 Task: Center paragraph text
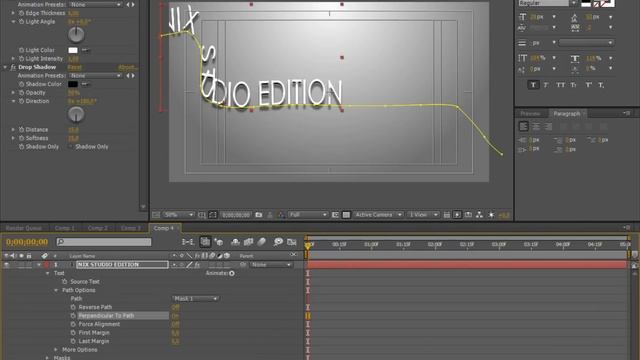coord(536,127)
